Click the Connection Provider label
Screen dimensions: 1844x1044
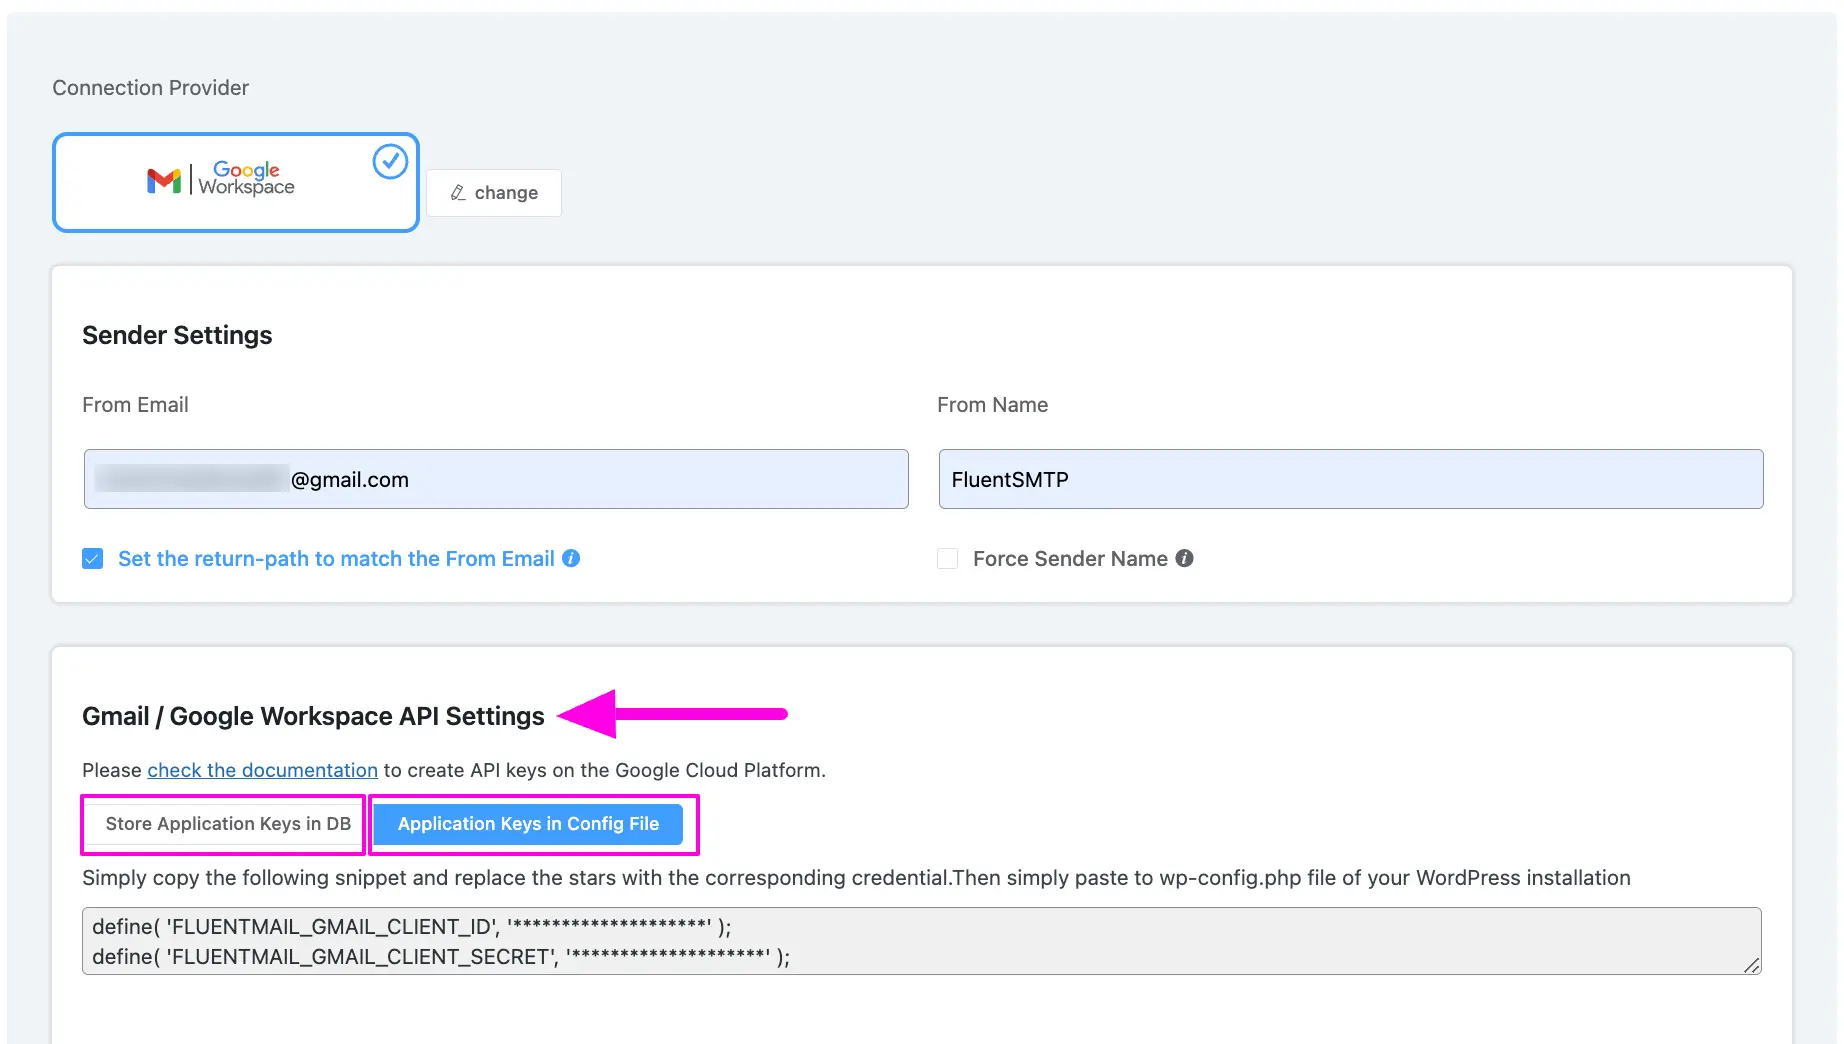[x=150, y=88]
